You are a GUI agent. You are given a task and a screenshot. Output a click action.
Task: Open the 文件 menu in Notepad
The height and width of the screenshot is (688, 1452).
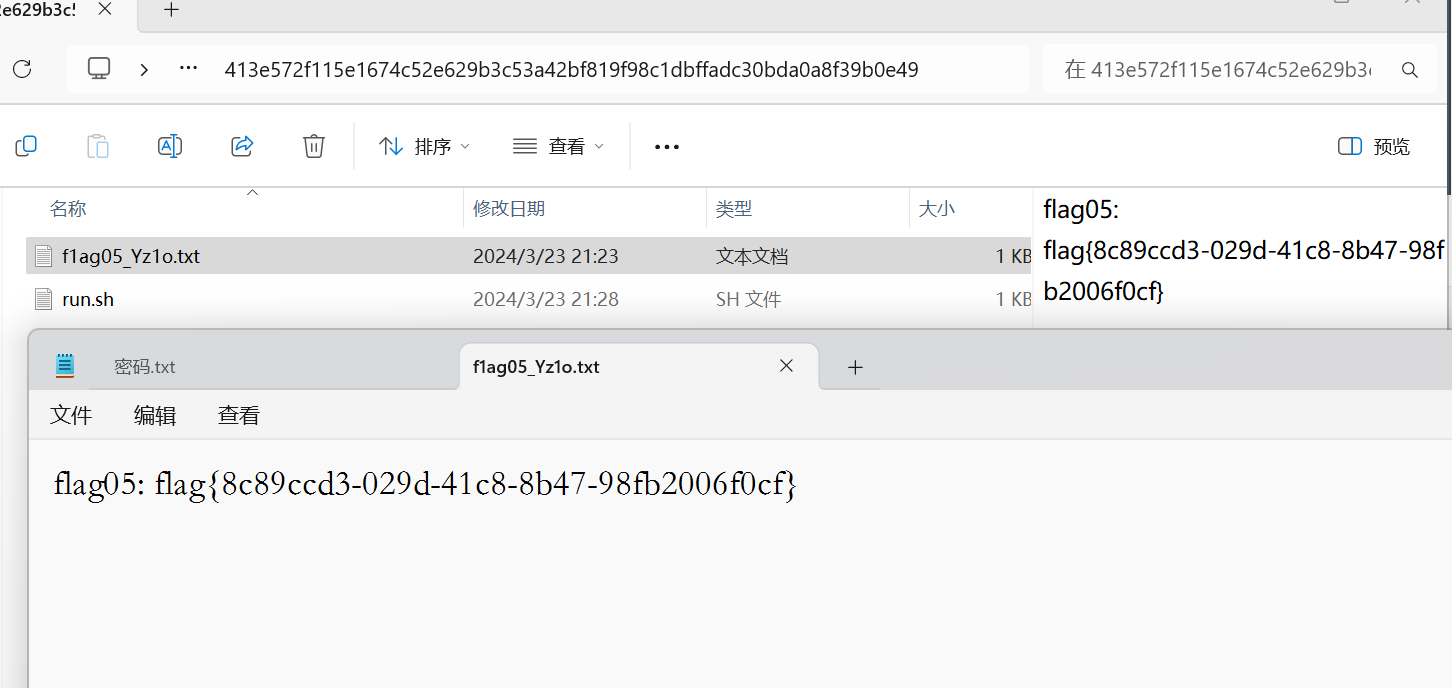(x=71, y=415)
